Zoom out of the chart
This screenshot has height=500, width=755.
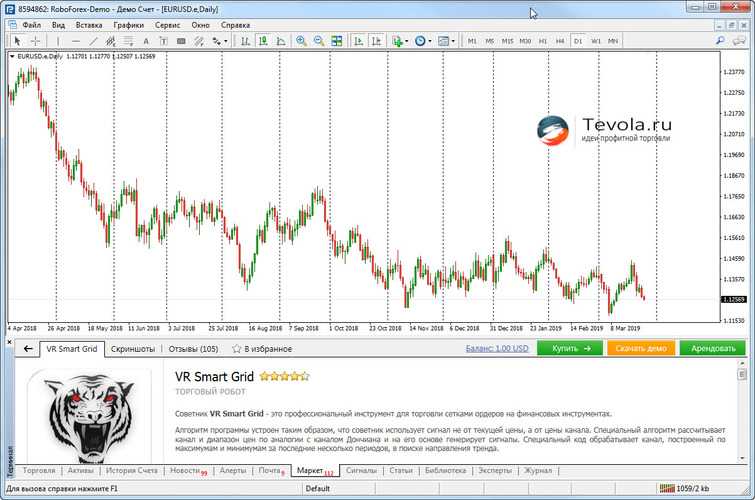click(319, 41)
